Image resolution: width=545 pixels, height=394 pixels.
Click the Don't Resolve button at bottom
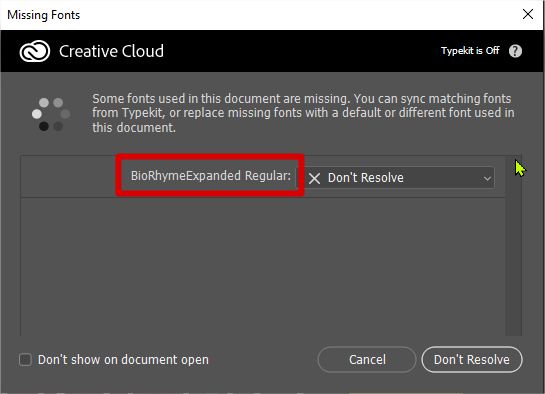[x=472, y=360]
